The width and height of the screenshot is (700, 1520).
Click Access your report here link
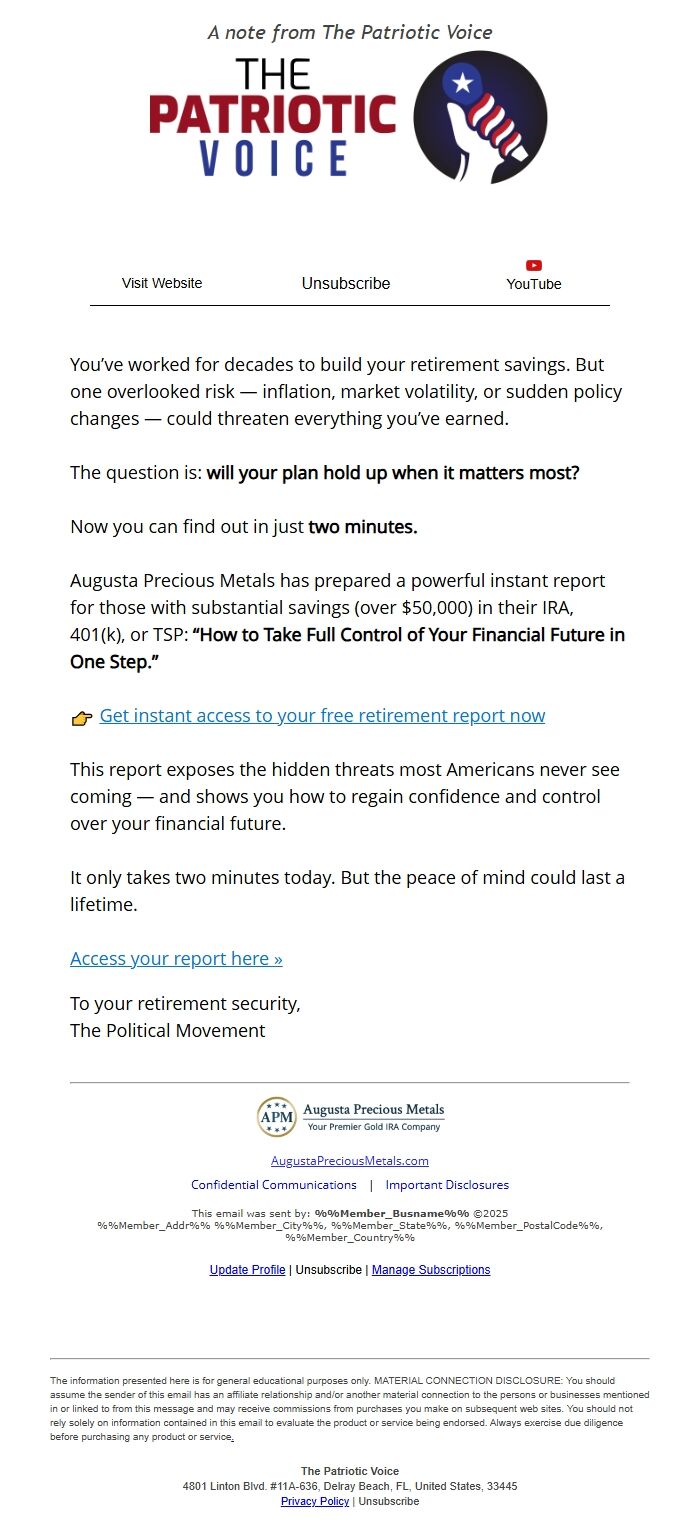tap(176, 958)
